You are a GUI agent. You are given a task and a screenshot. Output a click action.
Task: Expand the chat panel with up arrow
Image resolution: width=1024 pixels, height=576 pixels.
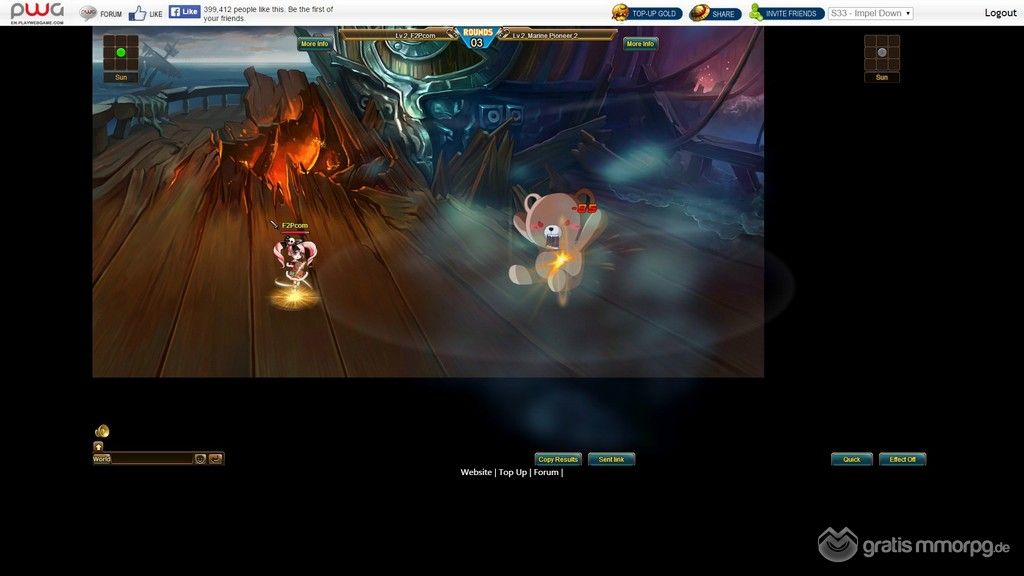(x=99, y=446)
